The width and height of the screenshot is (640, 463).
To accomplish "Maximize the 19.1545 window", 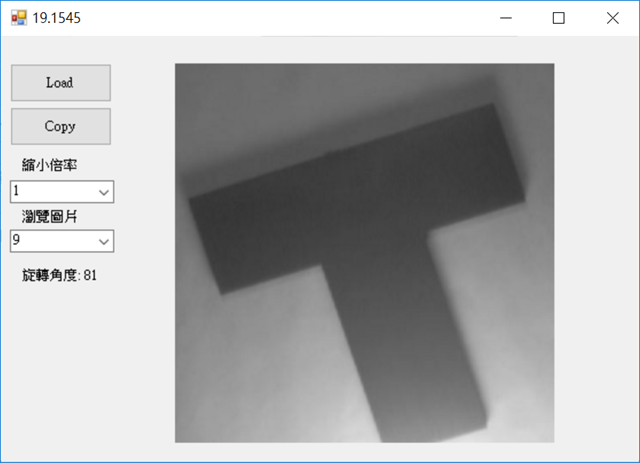I will (x=558, y=18).
